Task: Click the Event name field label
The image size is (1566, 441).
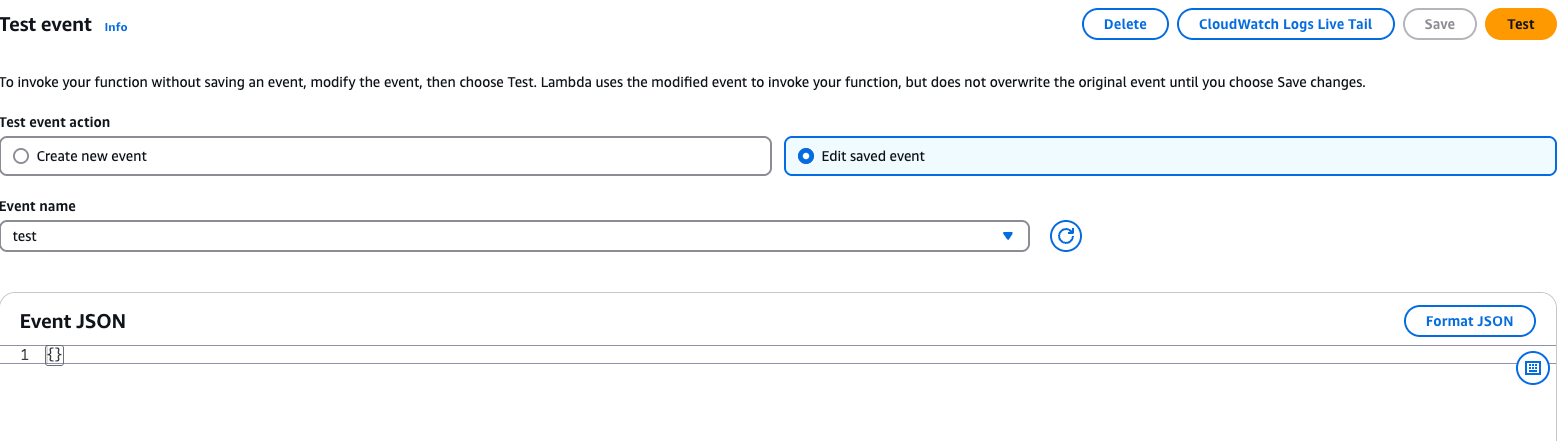Action: tap(38, 206)
